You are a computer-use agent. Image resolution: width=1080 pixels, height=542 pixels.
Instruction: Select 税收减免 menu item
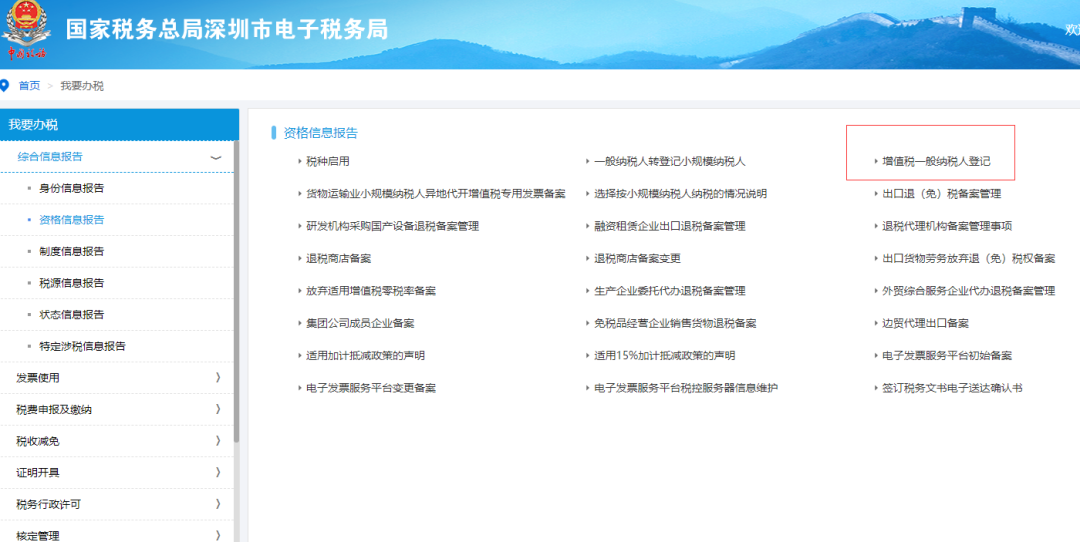pos(38,441)
